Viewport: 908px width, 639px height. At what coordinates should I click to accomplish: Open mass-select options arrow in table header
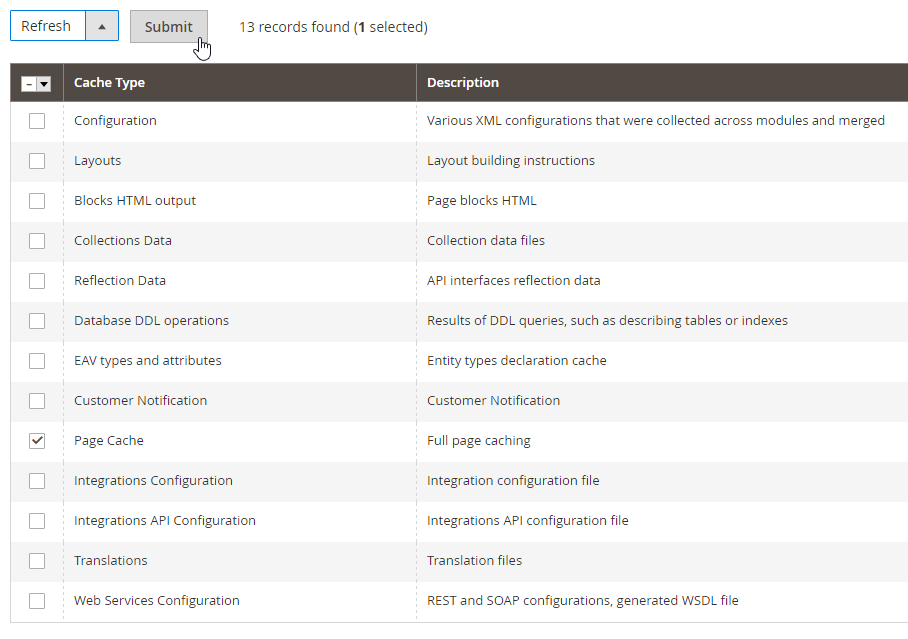click(44, 84)
